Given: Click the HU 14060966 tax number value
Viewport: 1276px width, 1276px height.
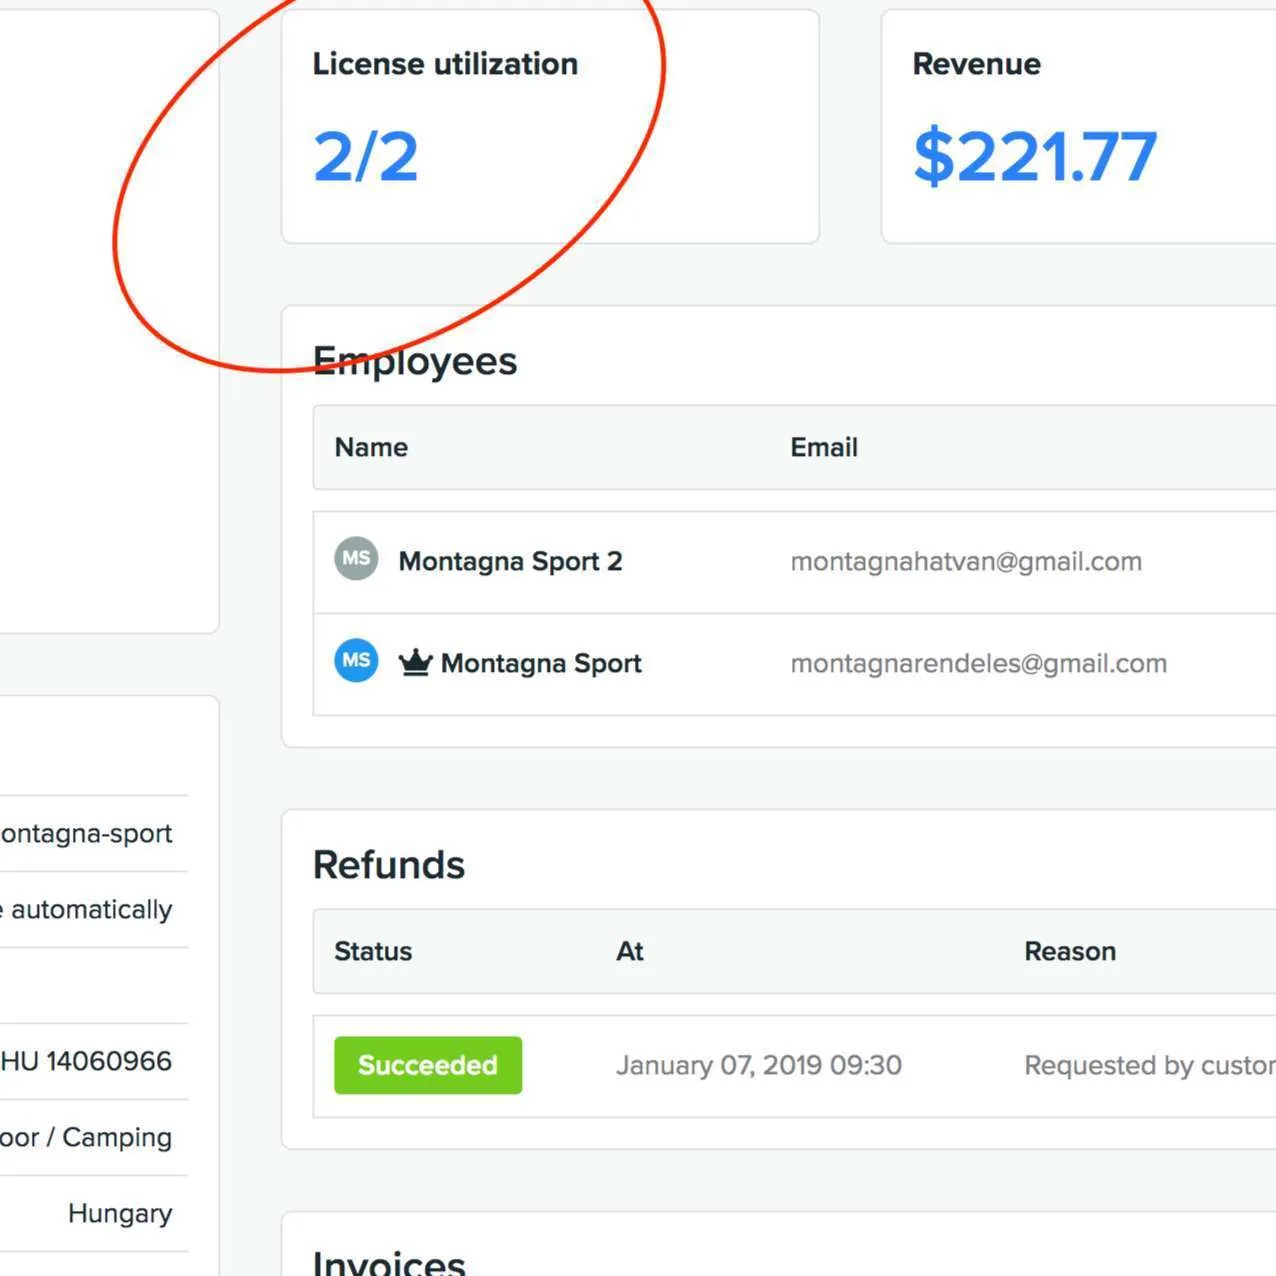Looking at the screenshot, I should [87, 1061].
